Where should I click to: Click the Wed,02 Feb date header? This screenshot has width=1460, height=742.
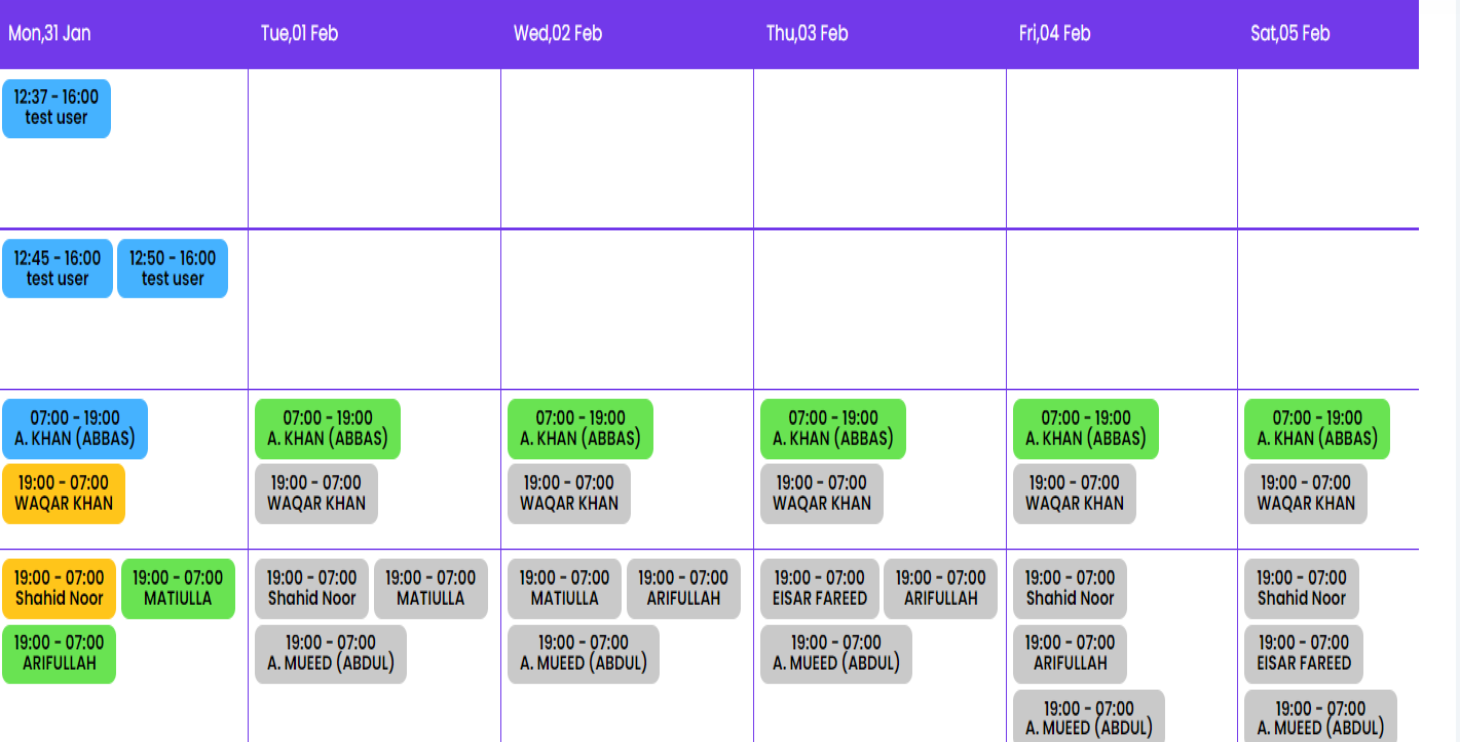[x=558, y=34]
